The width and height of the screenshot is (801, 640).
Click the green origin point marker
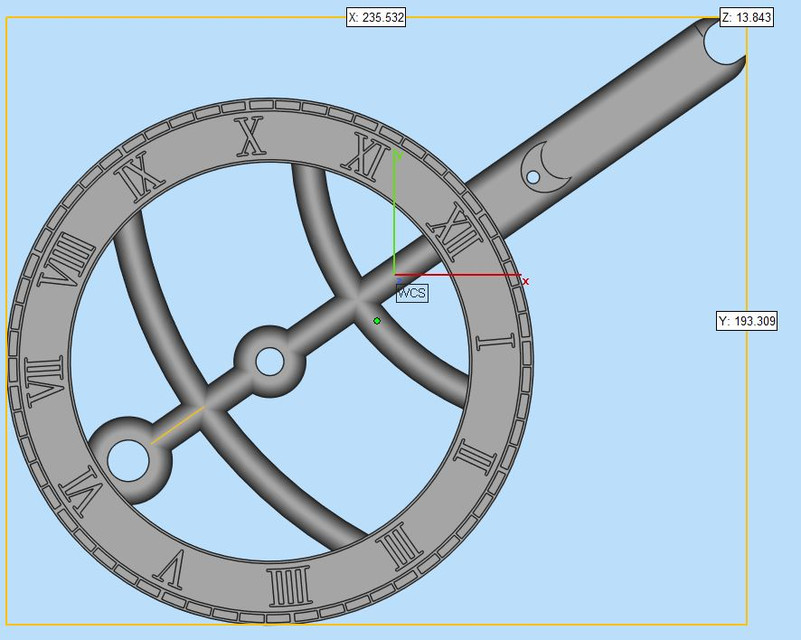(379, 320)
